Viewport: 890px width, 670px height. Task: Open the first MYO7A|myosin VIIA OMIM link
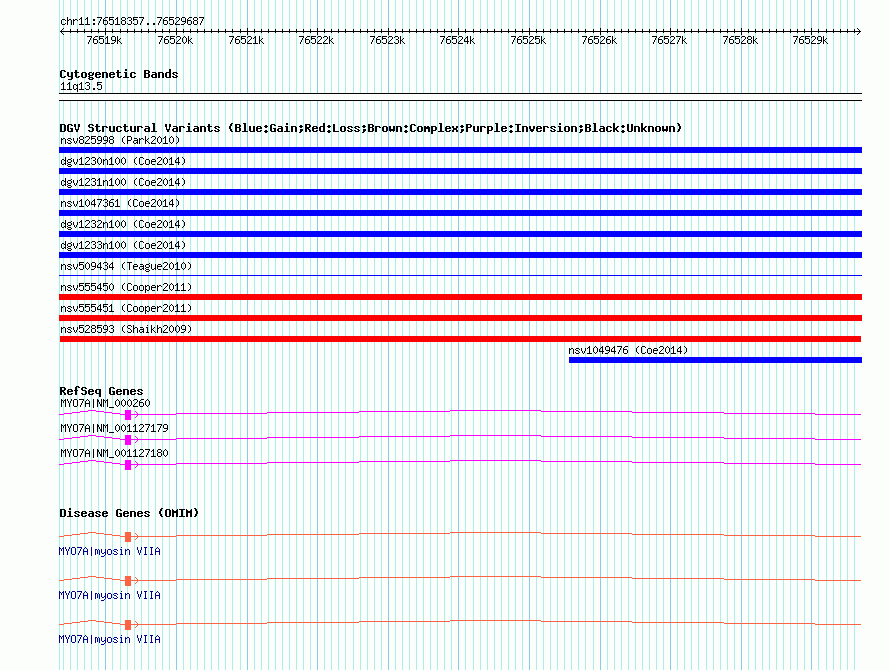click(110, 551)
